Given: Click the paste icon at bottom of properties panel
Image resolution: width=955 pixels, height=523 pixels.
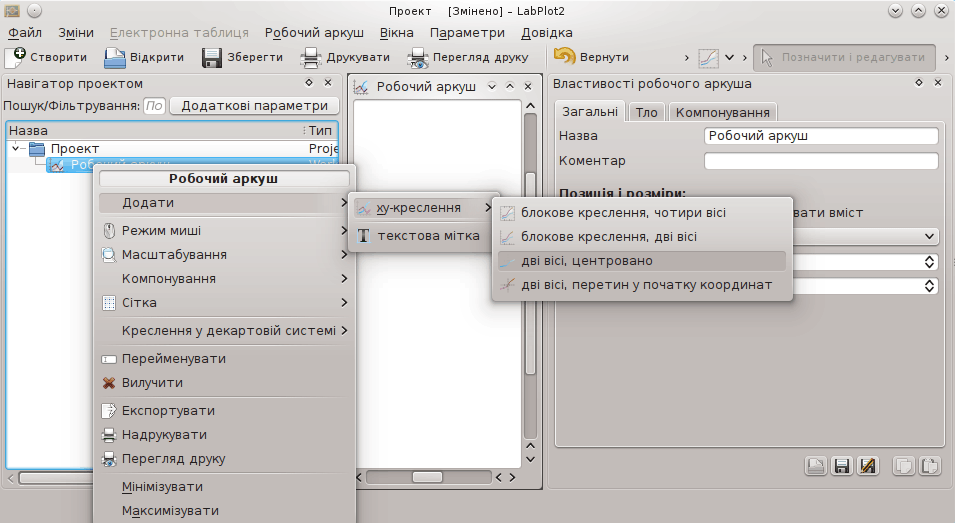Looking at the screenshot, I should point(930,465).
